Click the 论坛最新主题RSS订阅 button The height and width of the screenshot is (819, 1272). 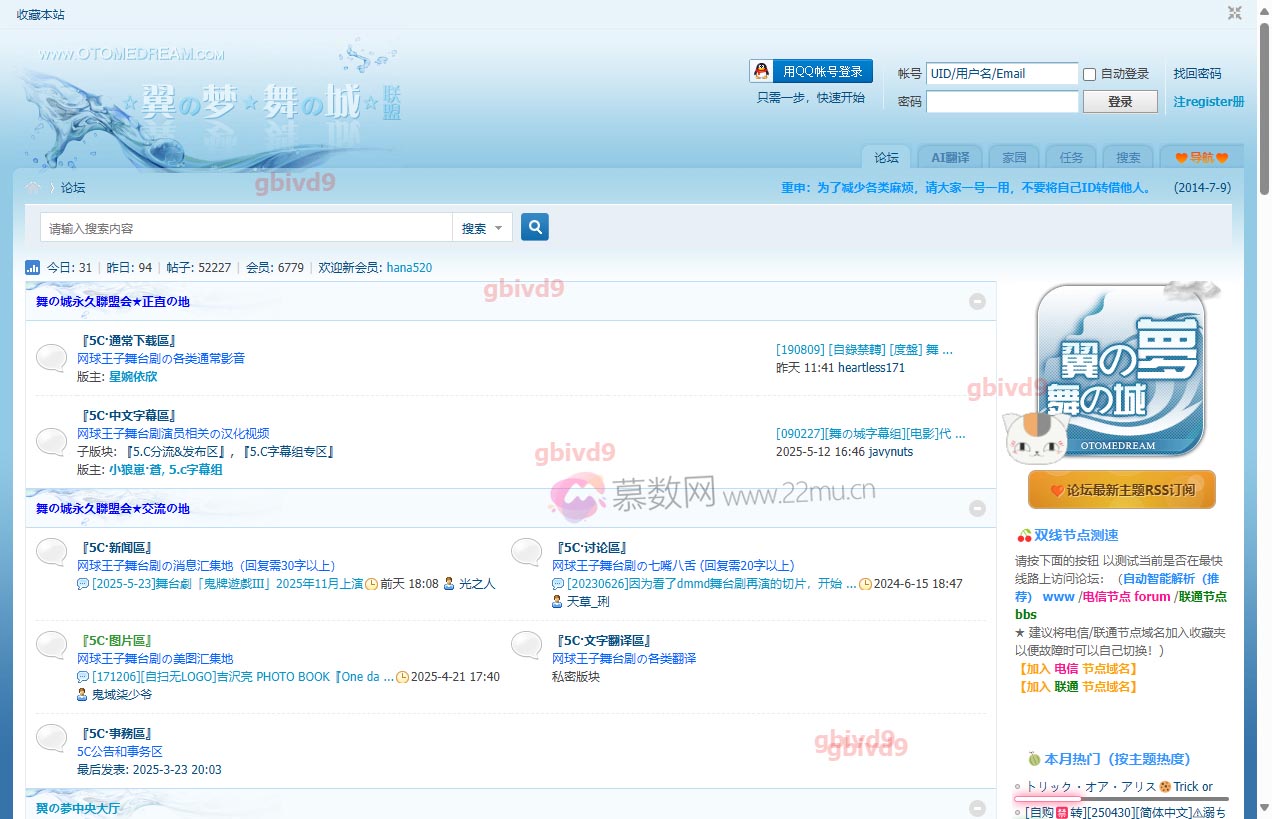point(1121,490)
